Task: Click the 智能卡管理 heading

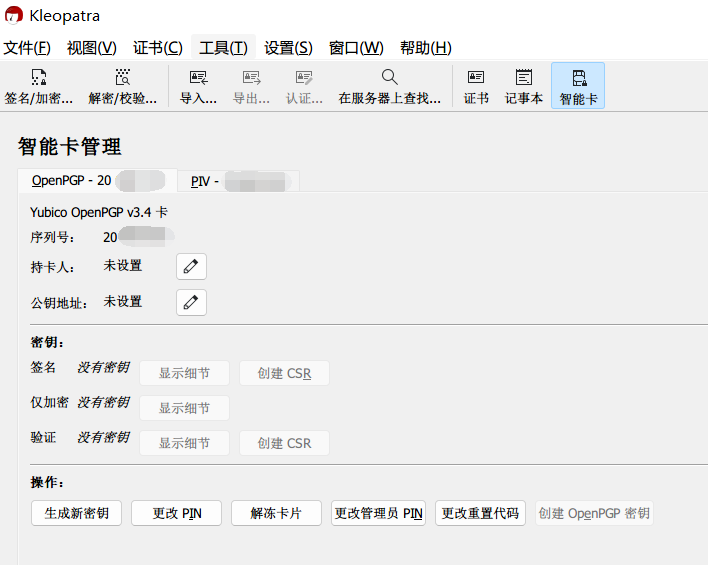Action: pyautogui.click(x=70, y=146)
